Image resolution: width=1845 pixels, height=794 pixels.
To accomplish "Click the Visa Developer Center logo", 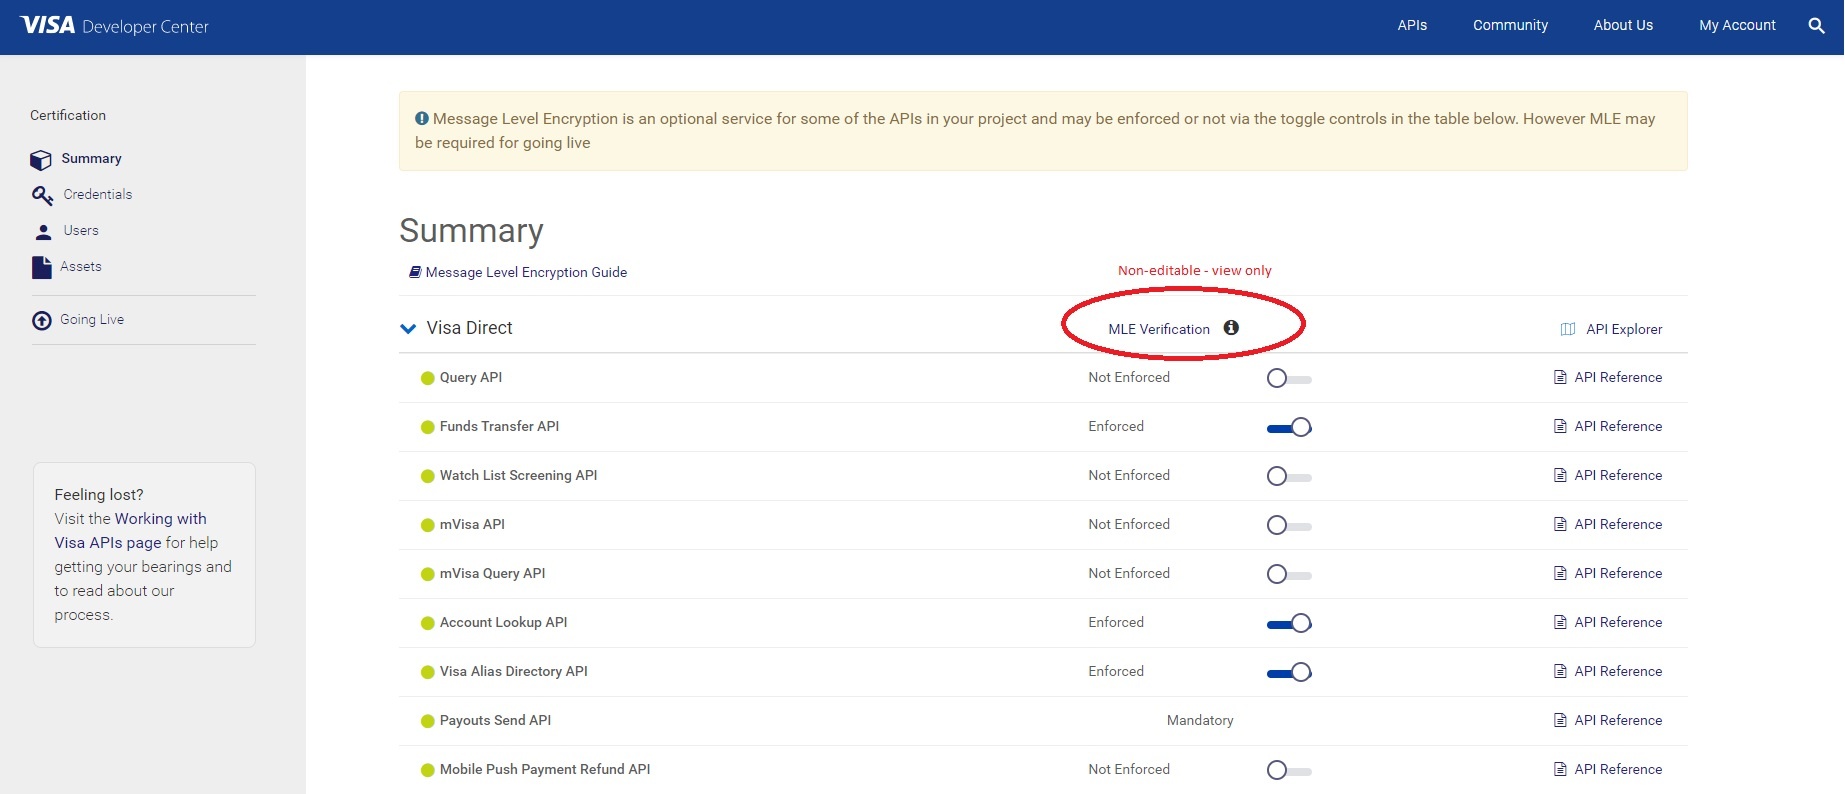I will tap(114, 26).
